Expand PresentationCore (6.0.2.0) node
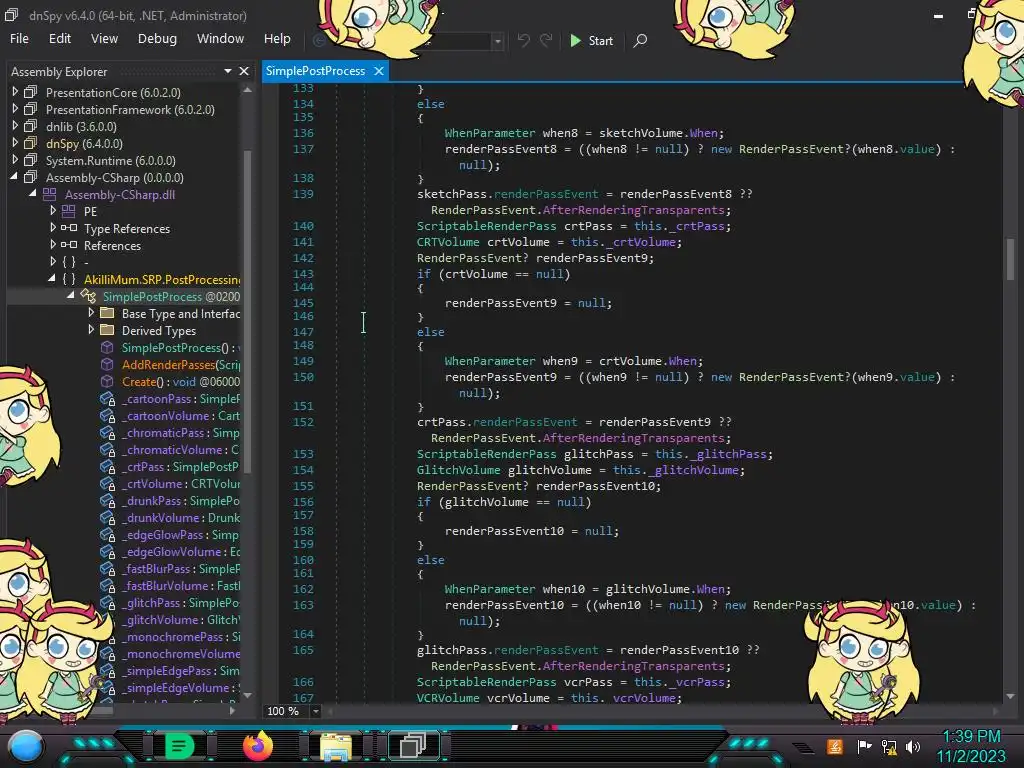 (15, 92)
